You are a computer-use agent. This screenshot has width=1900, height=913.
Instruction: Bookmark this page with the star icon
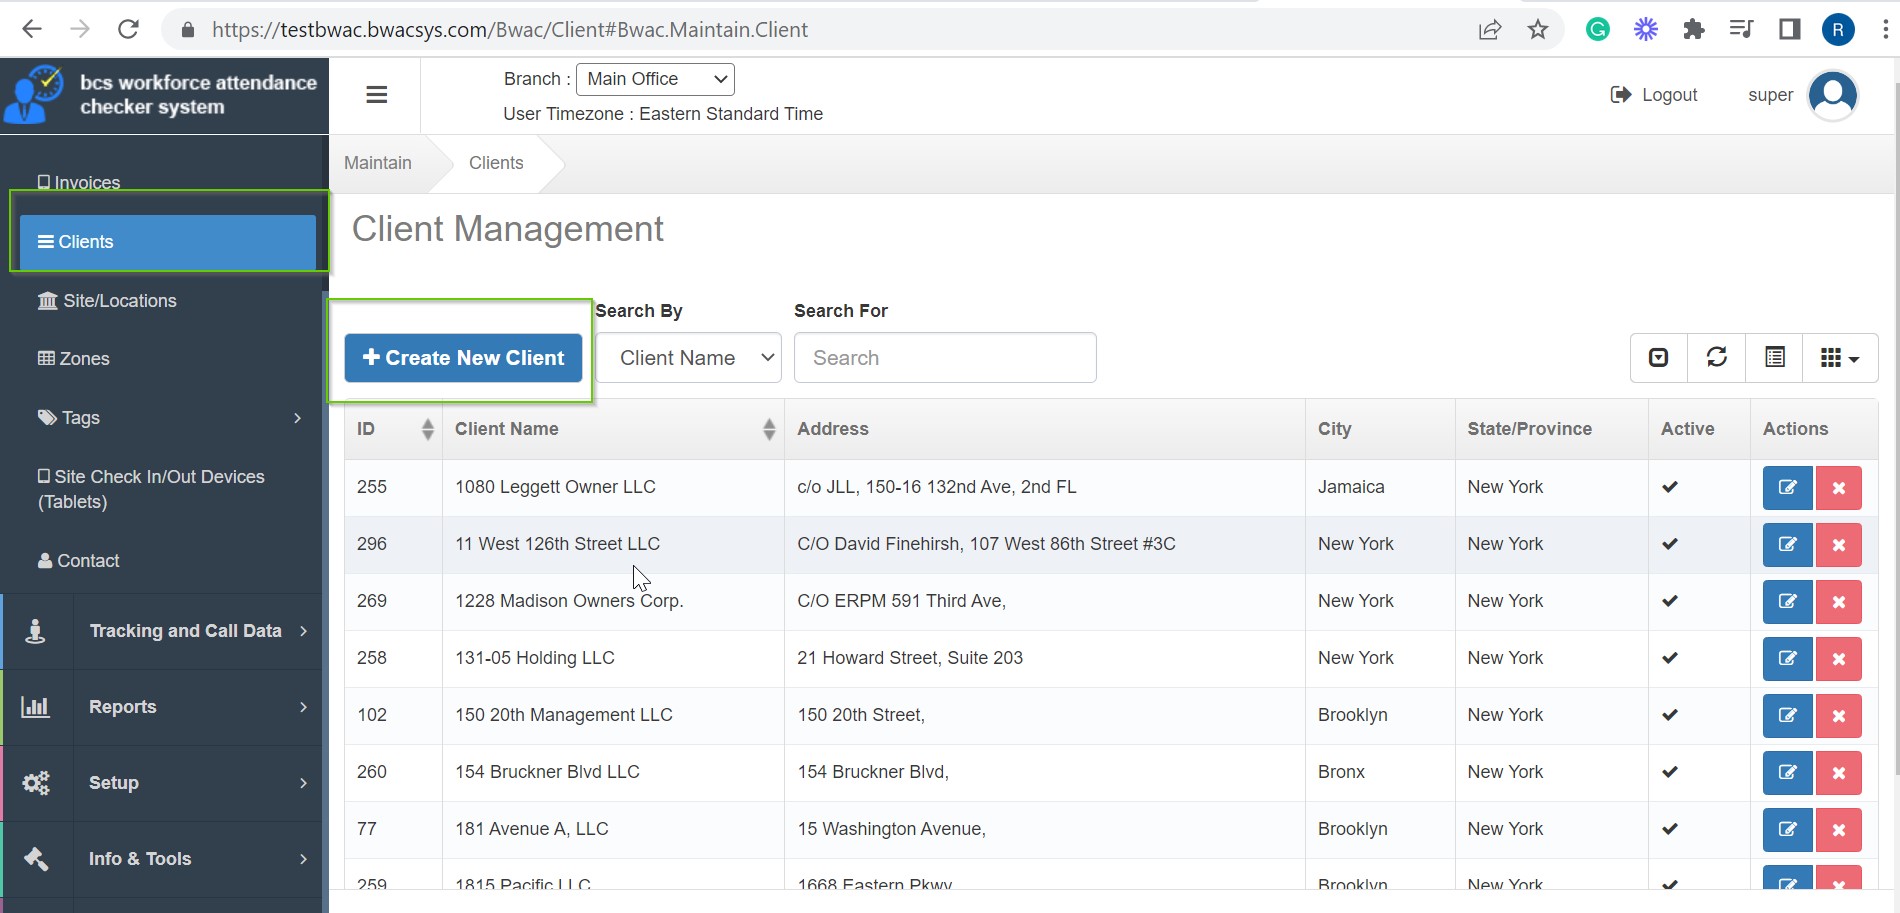tap(1538, 29)
